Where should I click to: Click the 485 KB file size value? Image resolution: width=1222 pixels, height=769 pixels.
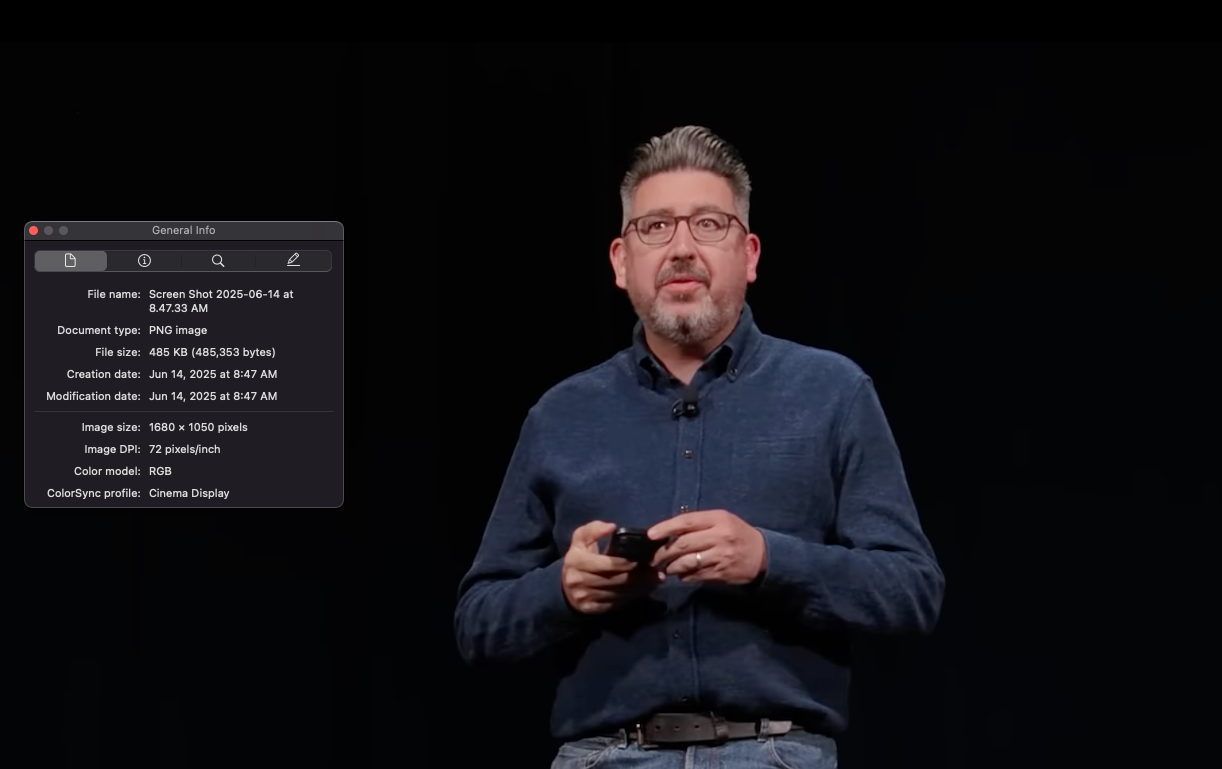pos(212,352)
